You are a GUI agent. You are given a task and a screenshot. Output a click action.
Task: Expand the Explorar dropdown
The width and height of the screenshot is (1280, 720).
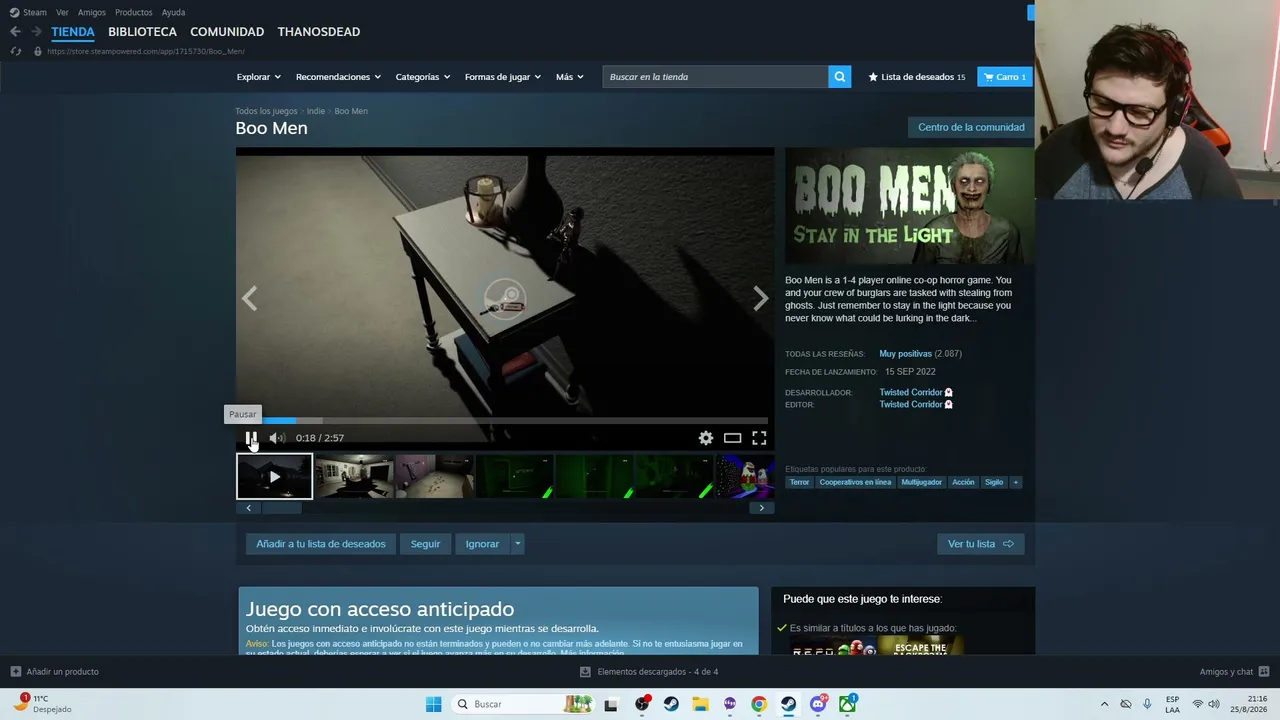(258, 77)
